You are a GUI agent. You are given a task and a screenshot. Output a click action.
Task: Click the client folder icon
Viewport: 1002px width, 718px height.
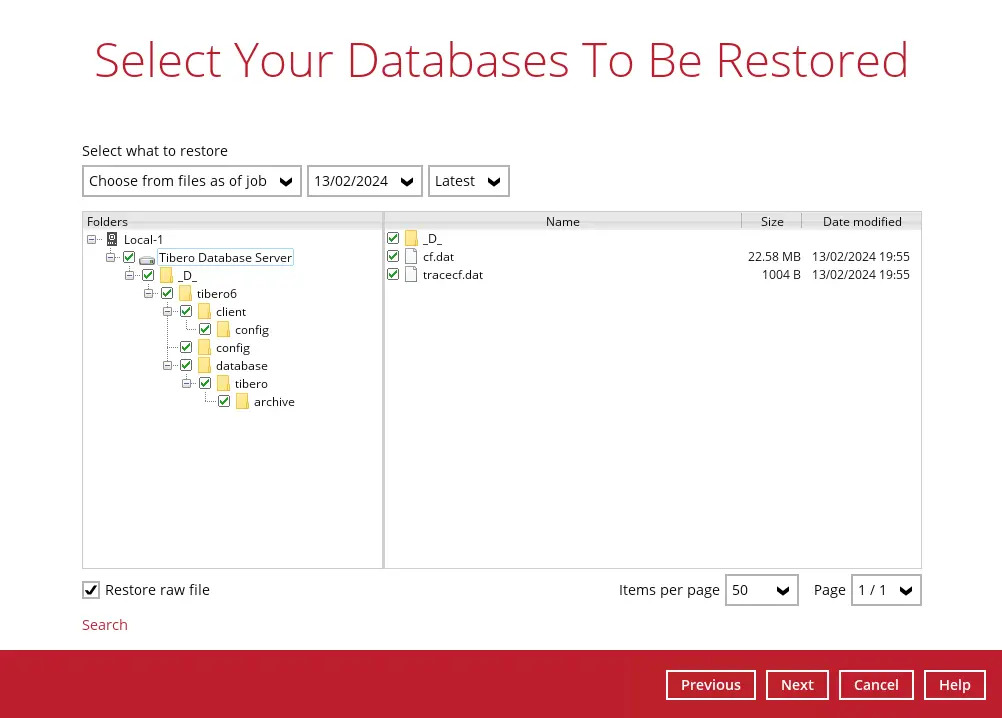point(204,311)
